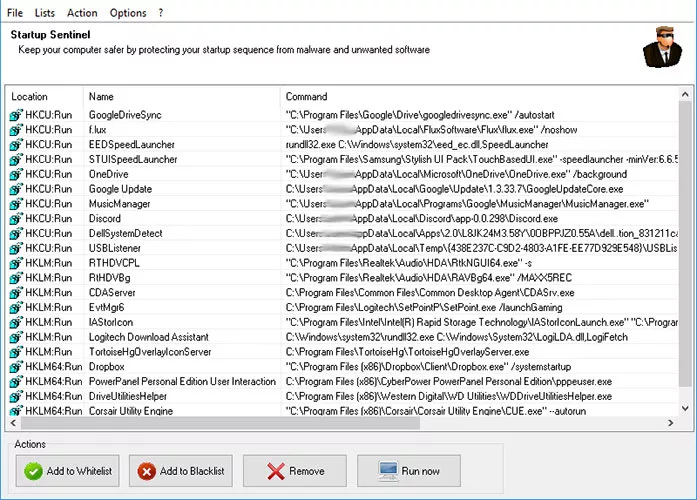The image size is (697, 500).
Task: Select the Dropbox name entry
Action: 106,367
